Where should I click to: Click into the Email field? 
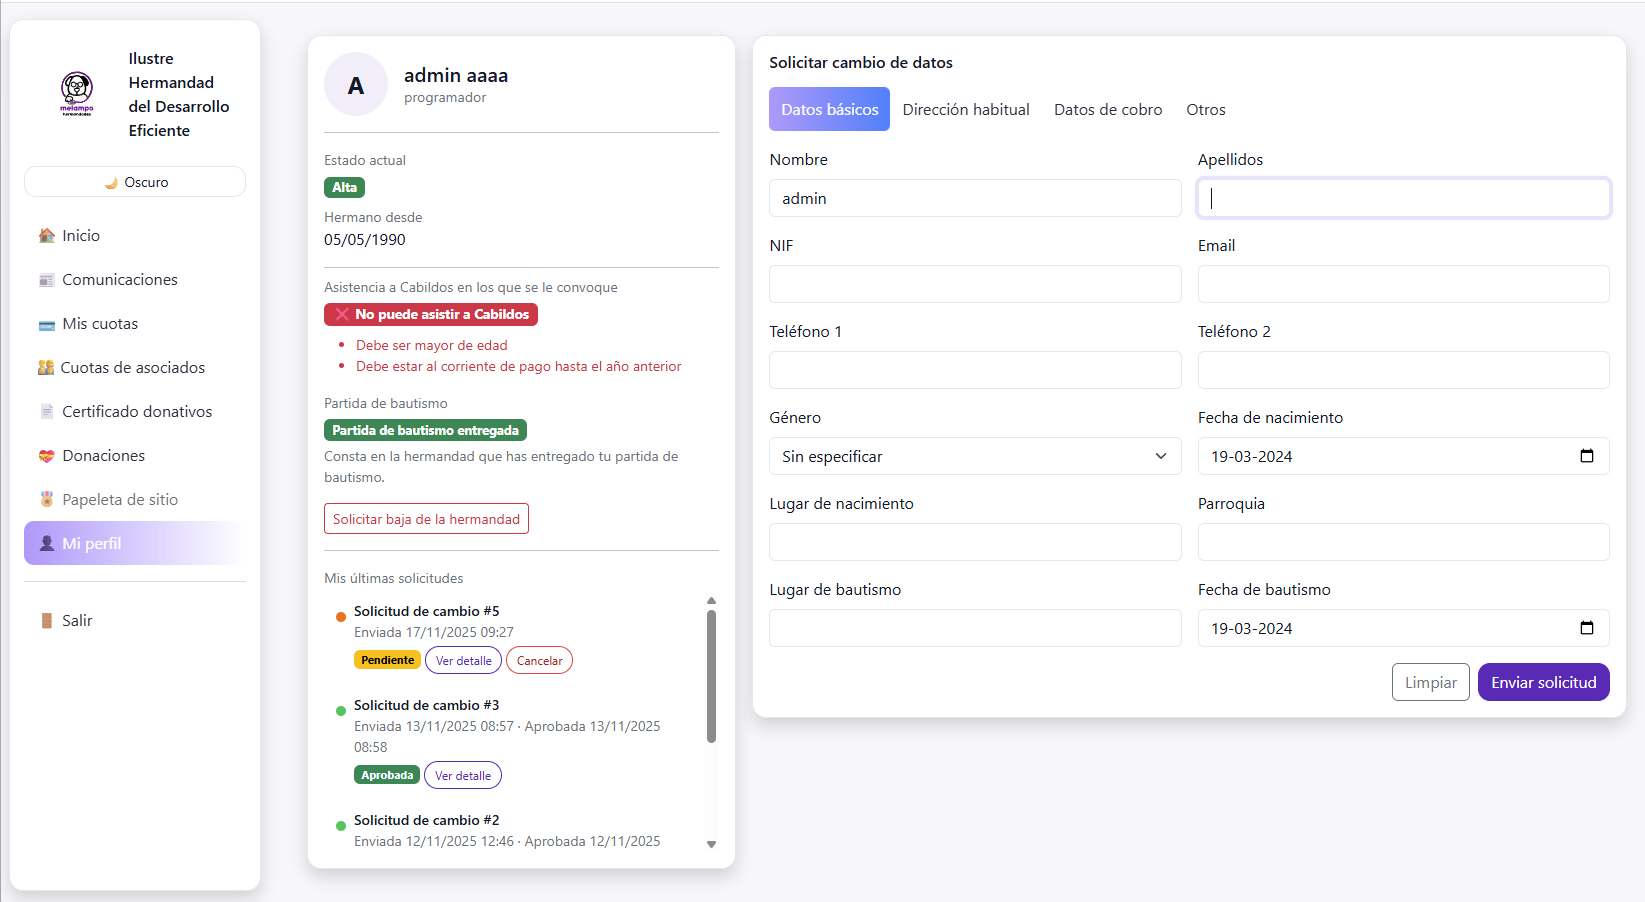pos(1403,284)
